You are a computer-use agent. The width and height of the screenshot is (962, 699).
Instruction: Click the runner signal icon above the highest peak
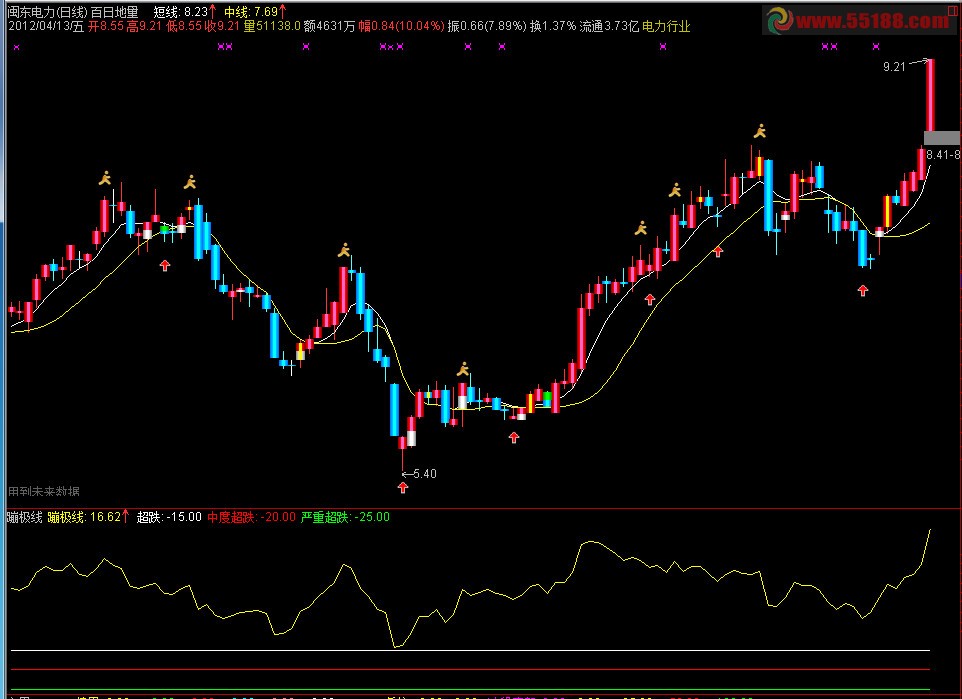click(760, 131)
